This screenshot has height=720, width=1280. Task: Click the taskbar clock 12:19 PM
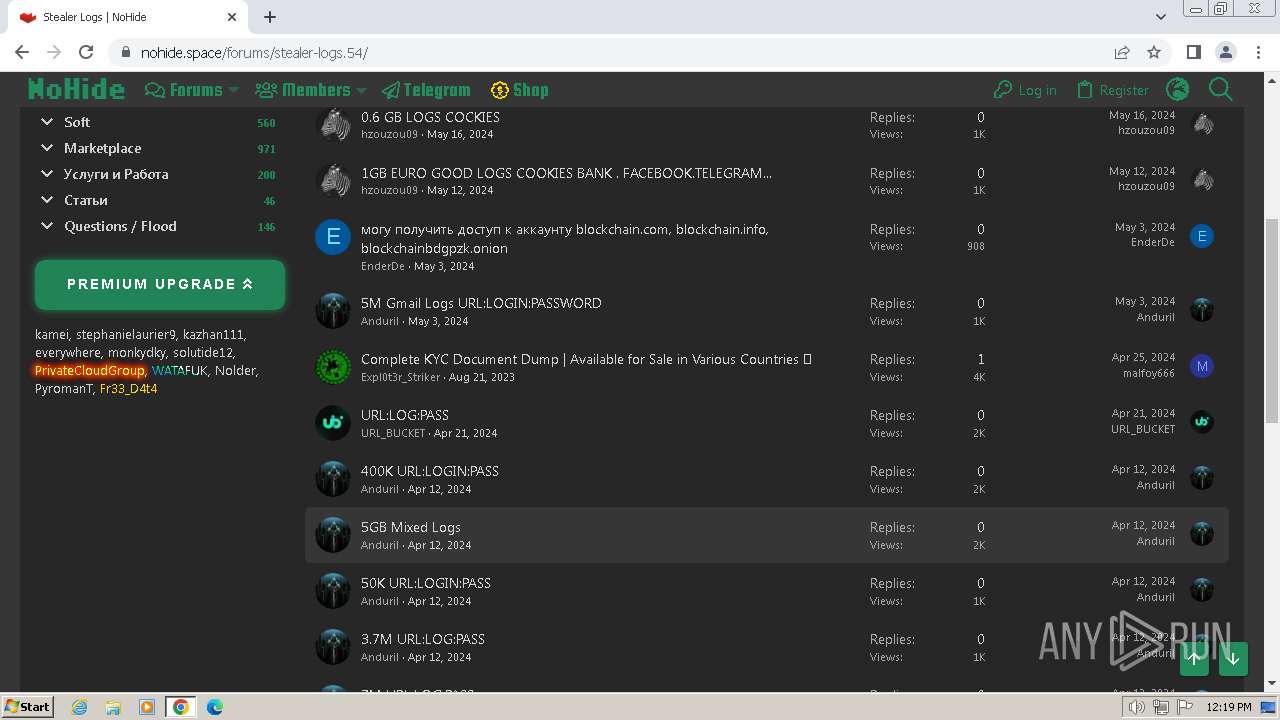tap(1229, 707)
